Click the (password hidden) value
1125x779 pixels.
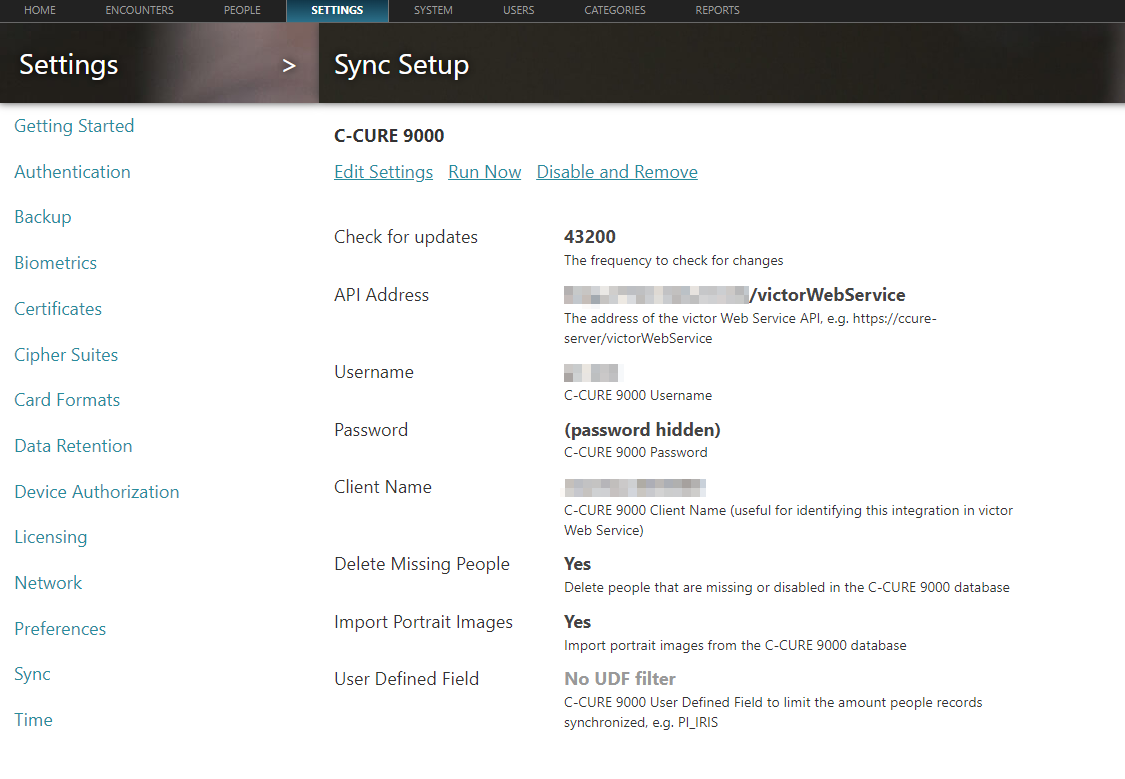point(642,430)
